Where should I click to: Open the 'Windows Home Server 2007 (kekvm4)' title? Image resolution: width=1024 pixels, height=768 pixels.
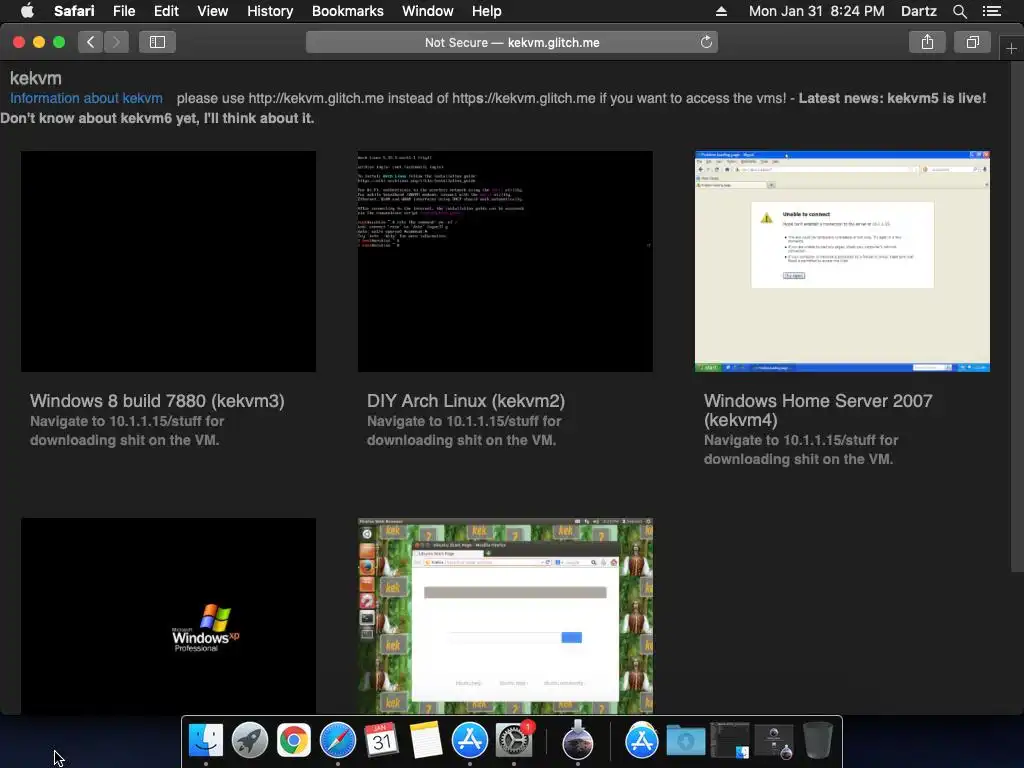coord(818,410)
